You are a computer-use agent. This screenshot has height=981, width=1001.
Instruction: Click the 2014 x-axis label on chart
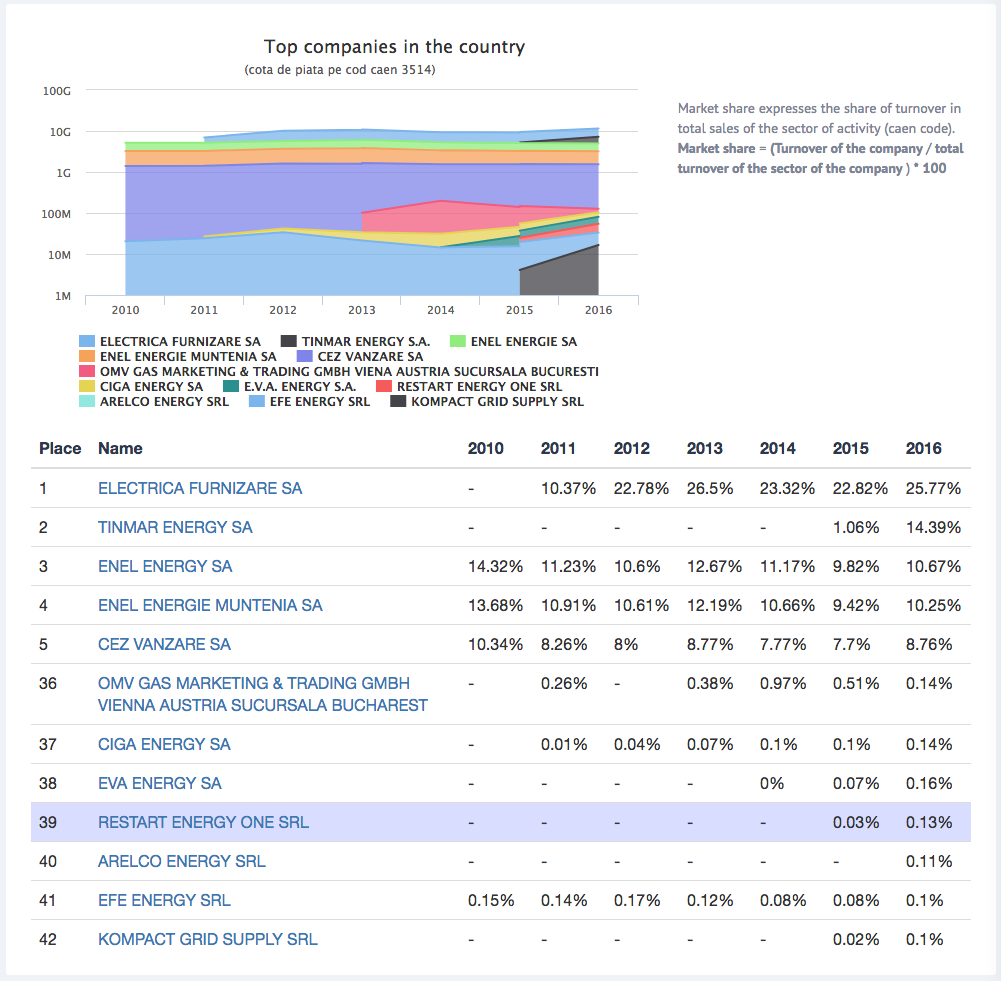[440, 310]
